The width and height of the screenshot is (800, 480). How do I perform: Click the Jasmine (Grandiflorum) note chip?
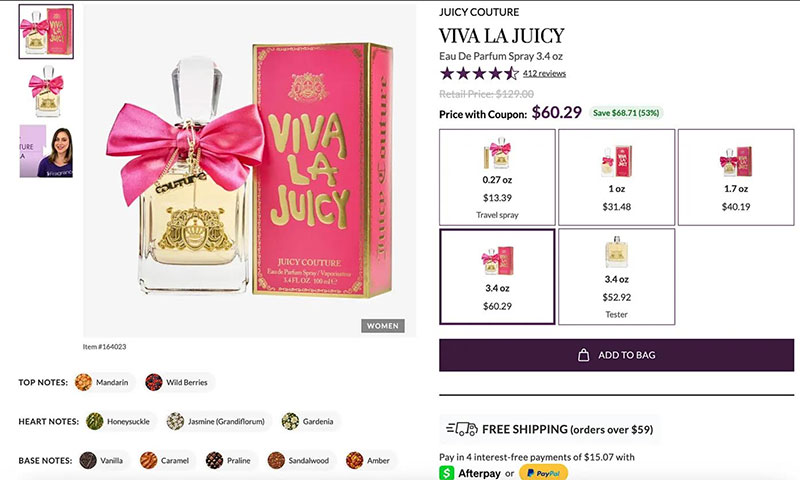click(218, 421)
